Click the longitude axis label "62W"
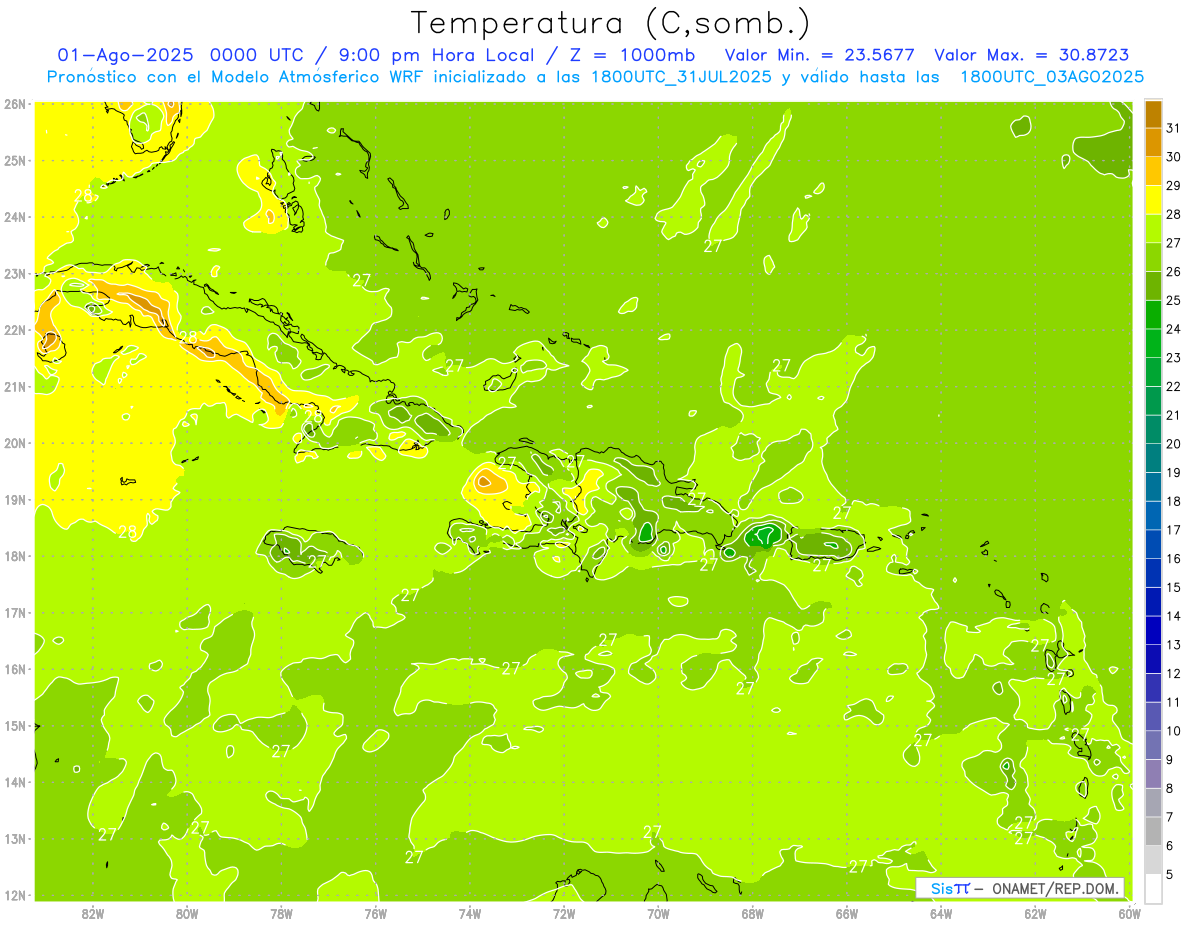The image size is (1200, 927). [1035, 914]
